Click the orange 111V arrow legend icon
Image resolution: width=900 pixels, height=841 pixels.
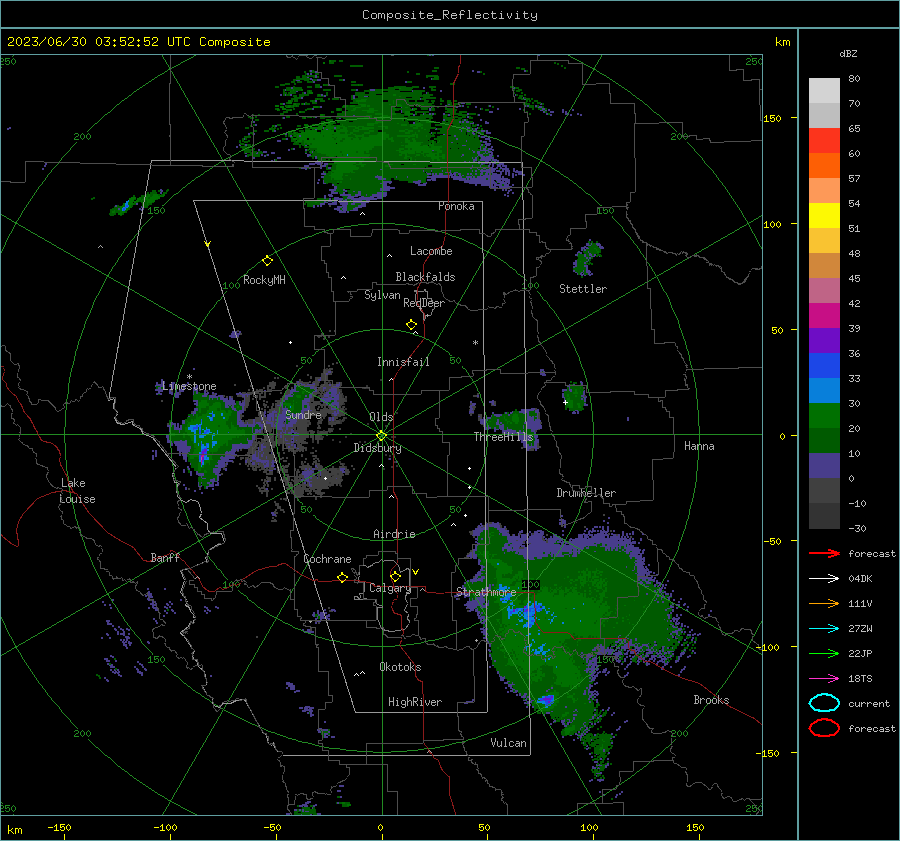[824, 603]
